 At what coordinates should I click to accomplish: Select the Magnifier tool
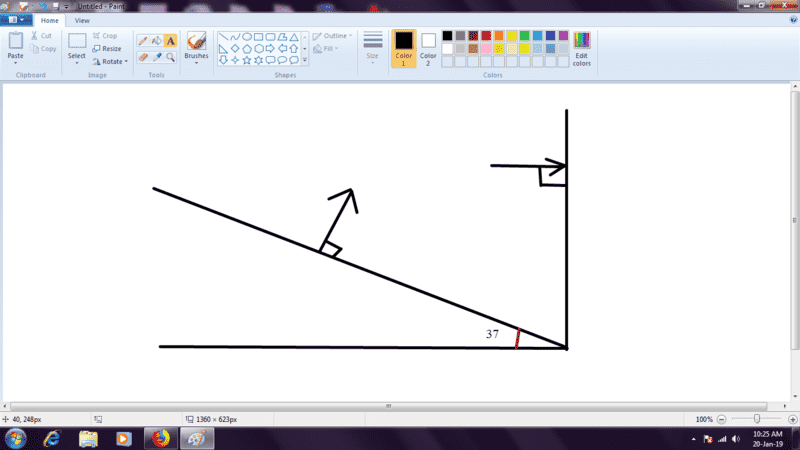pyautogui.click(x=170, y=57)
